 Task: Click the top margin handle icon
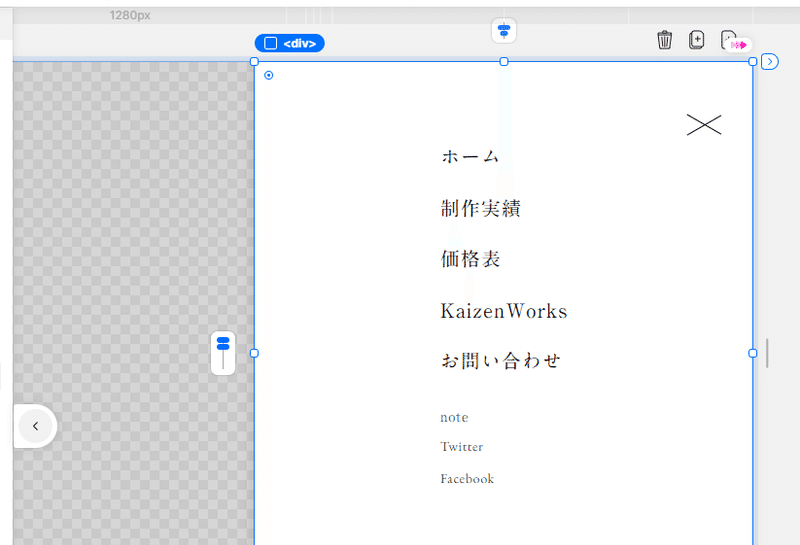pos(504,31)
